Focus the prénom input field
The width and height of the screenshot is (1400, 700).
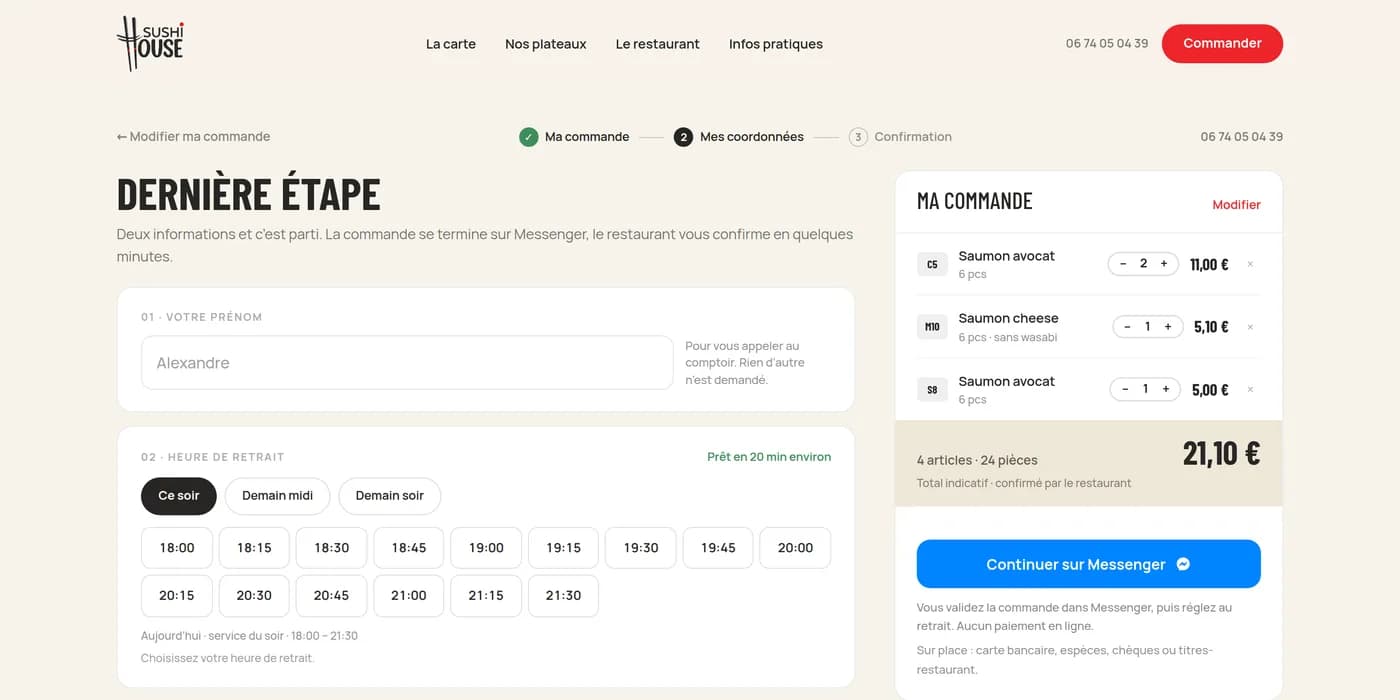[x=407, y=363]
